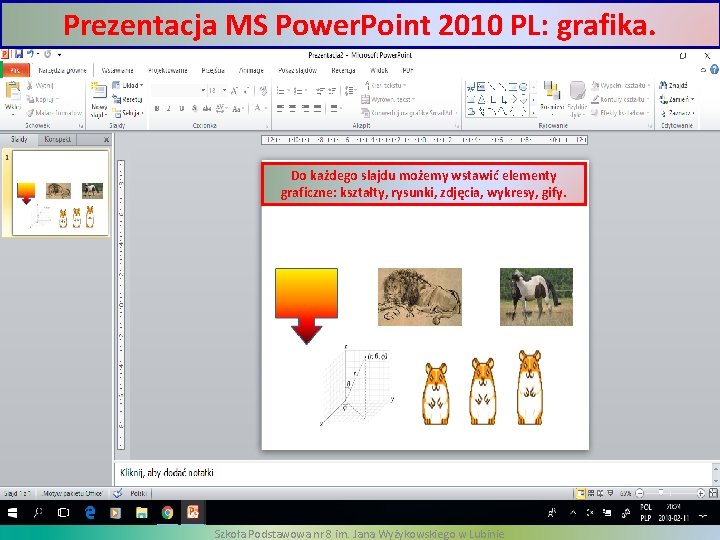This screenshot has width=720, height=540.
Task: Pick the oval shape in the gallery
Action: pos(523,86)
